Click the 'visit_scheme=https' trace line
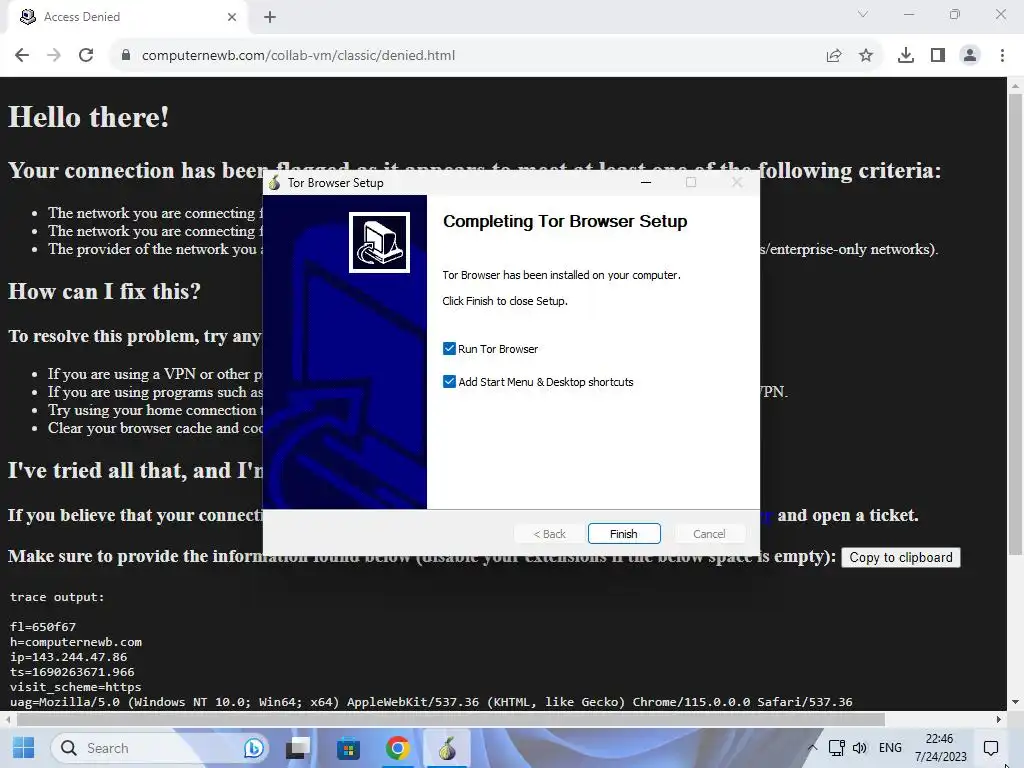1024x768 pixels. [x=76, y=687]
